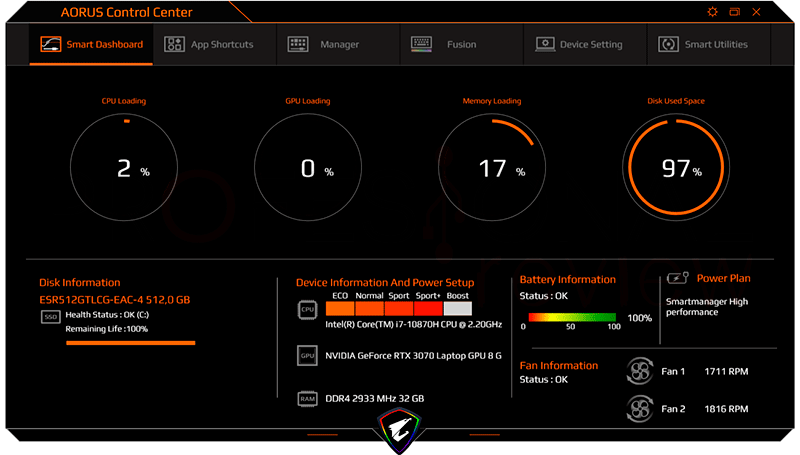Click the Disk Information heading
The width and height of the screenshot is (800, 455).
click(x=80, y=283)
